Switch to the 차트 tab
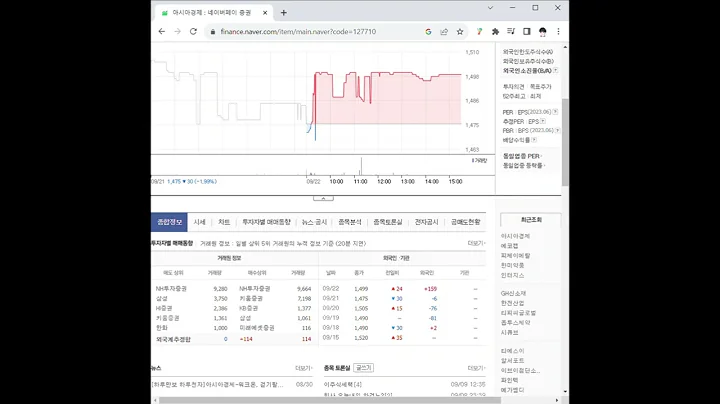This screenshot has width=720, height=404. [x=224, y=222]
